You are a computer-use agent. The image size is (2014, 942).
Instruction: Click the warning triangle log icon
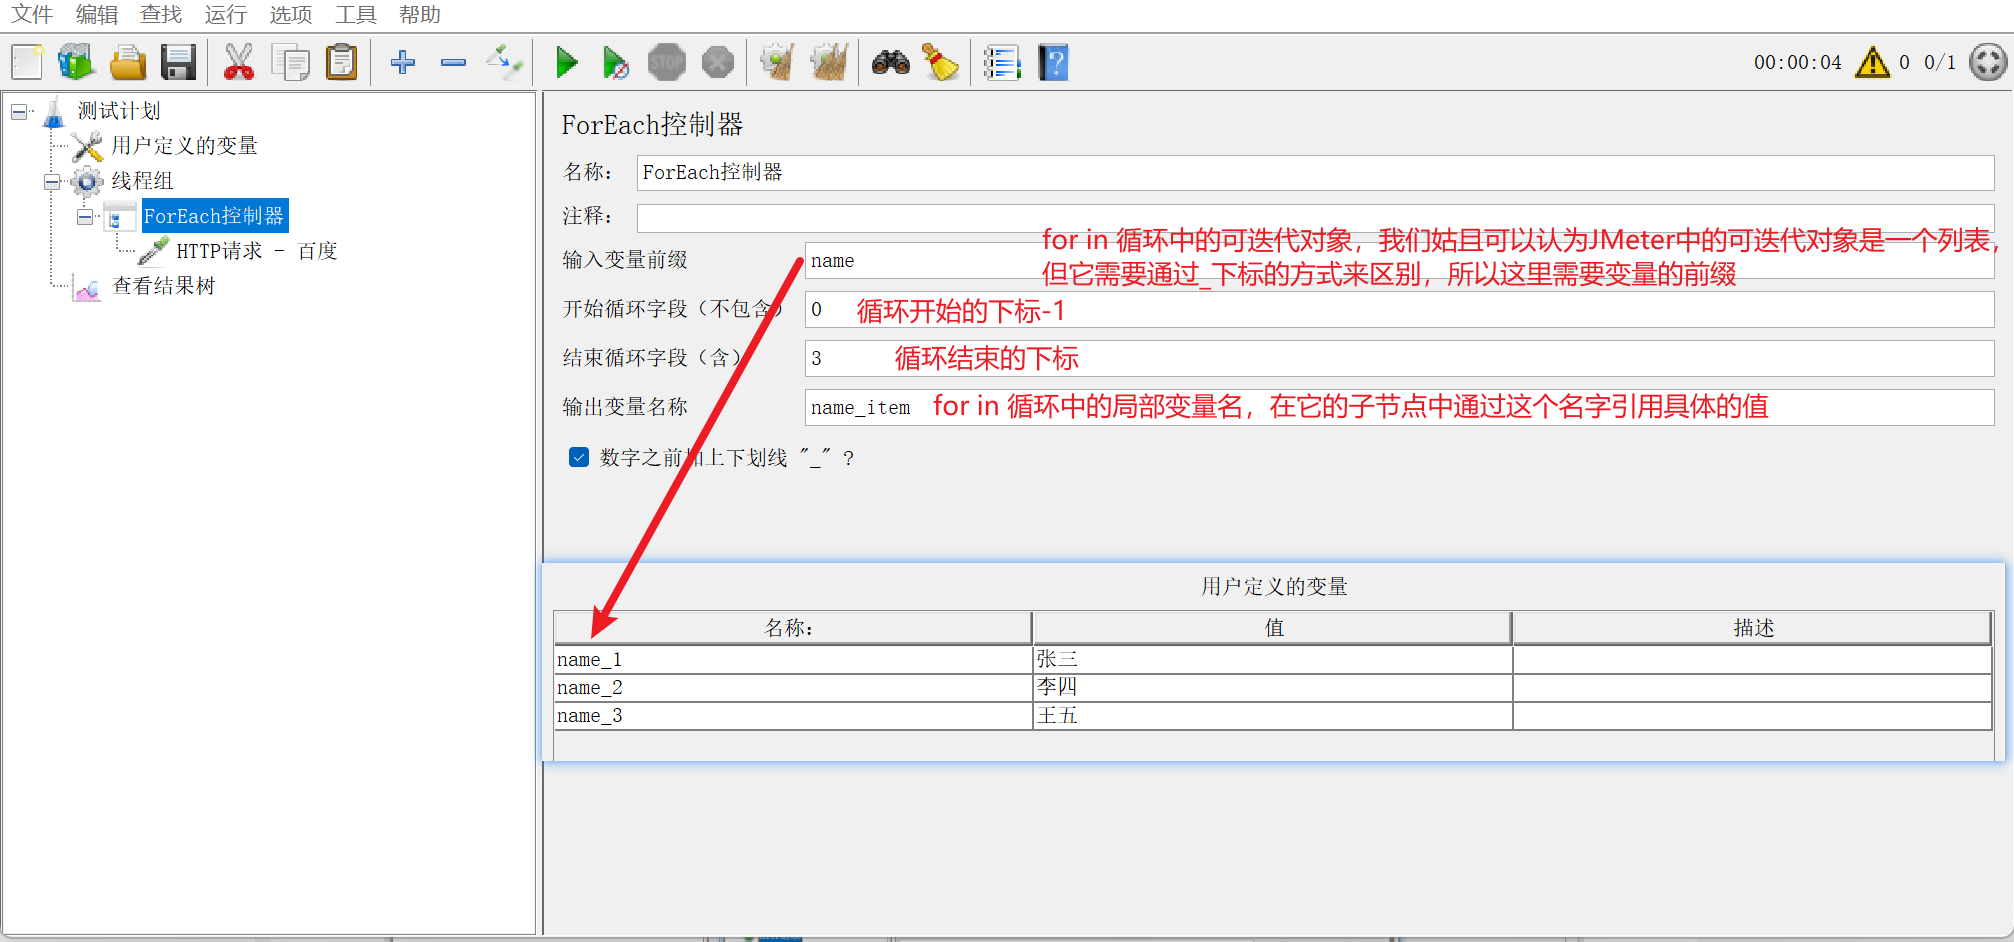[x=1872, y=62]
